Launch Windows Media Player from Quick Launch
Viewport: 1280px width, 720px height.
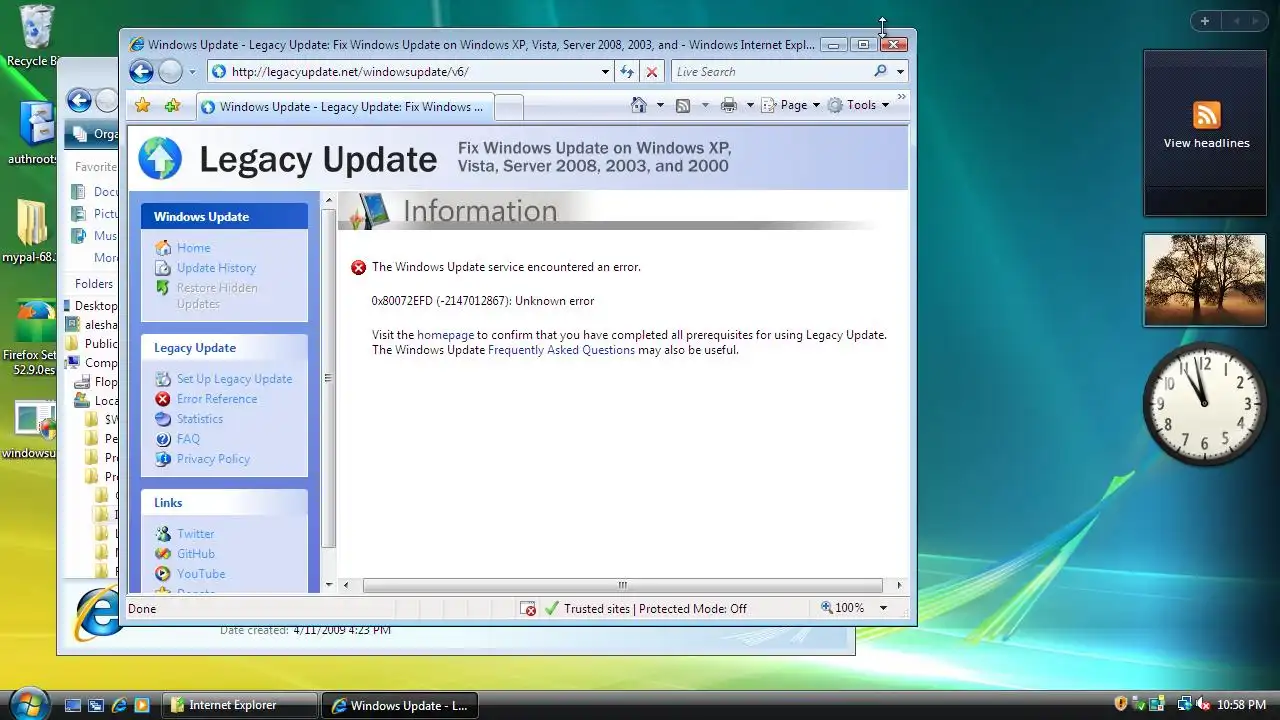click(142, 705)
